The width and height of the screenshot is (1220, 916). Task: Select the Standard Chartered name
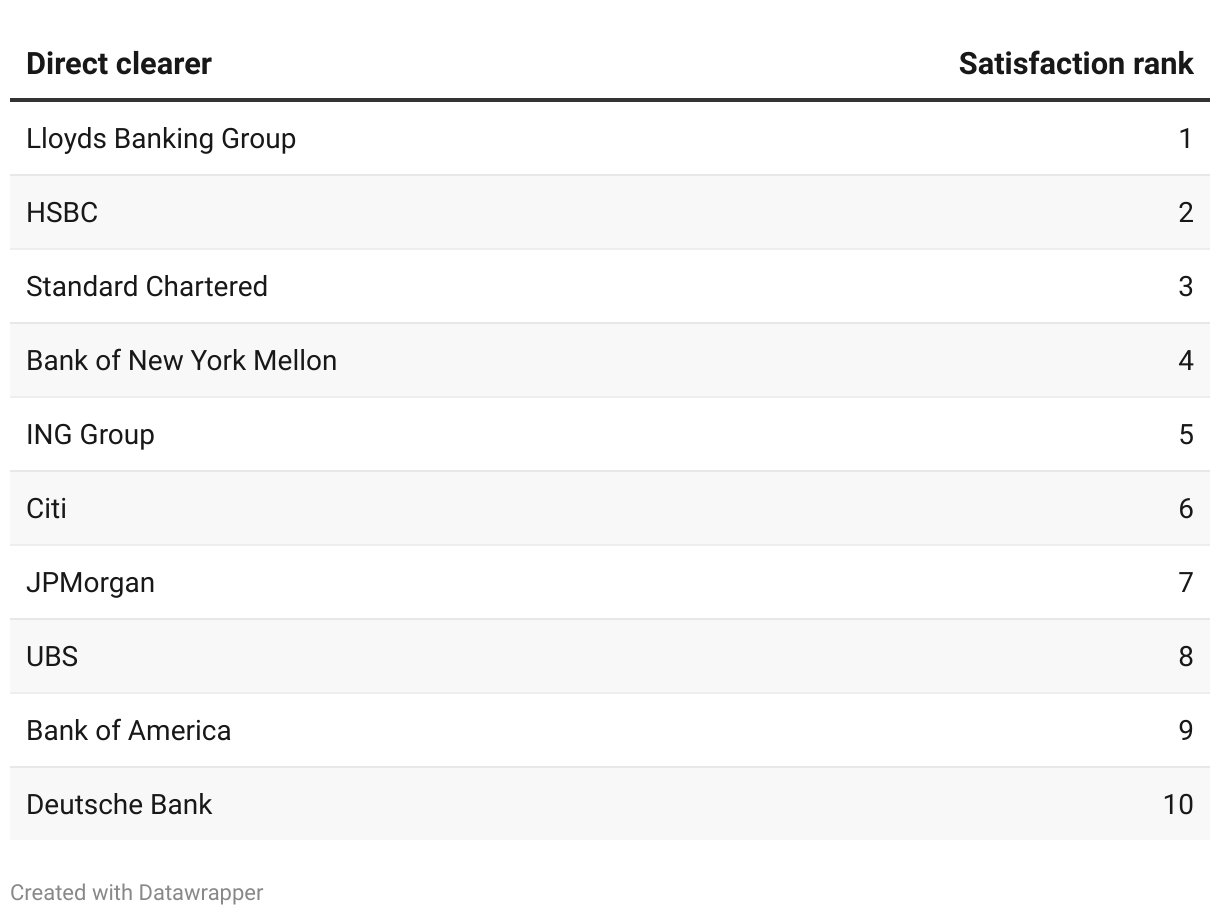pyautogui.click(x=147, y=286)
